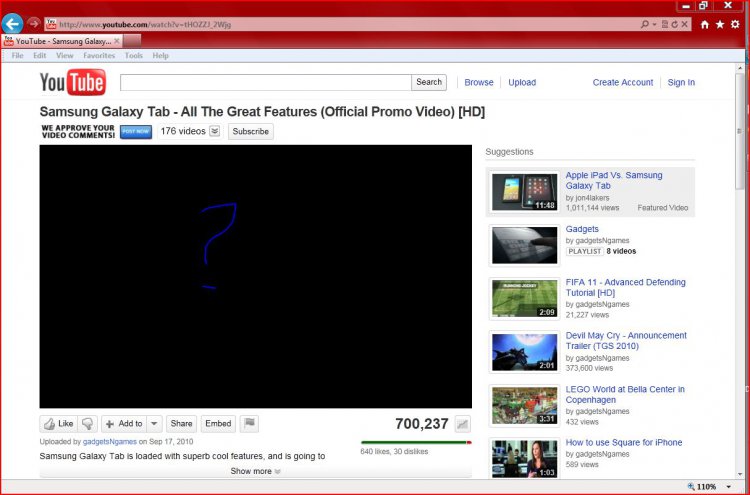
Task: Open the Tools menu
Action: 133,55
